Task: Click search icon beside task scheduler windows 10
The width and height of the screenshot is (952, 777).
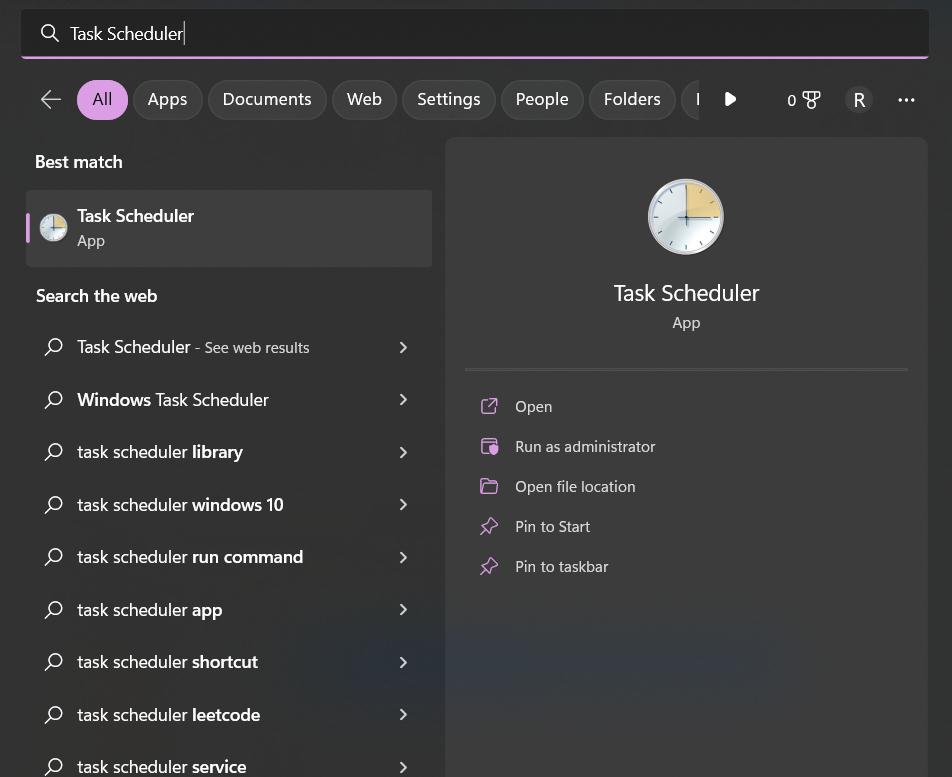Action: click(x=53, y=504)
